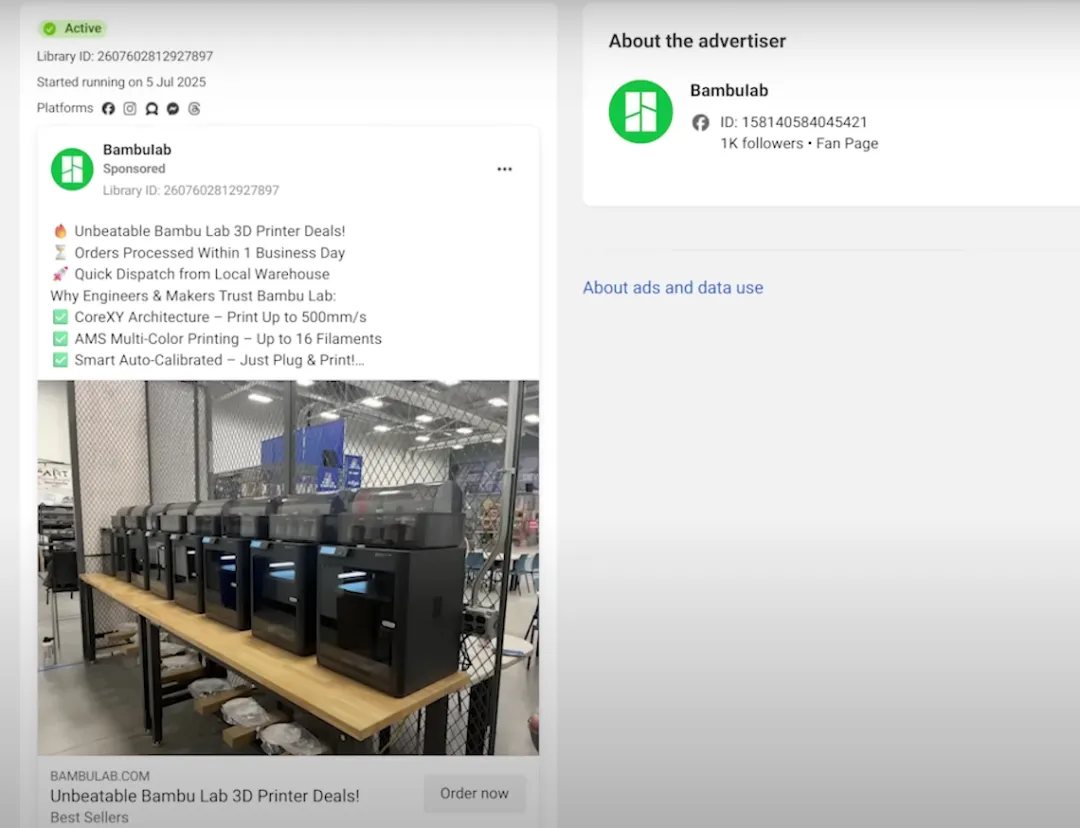The width and height of the screenshot is (1080, 828).
Task: Click the 'Sponsored' label in the ad
Action: click(134, 169)
